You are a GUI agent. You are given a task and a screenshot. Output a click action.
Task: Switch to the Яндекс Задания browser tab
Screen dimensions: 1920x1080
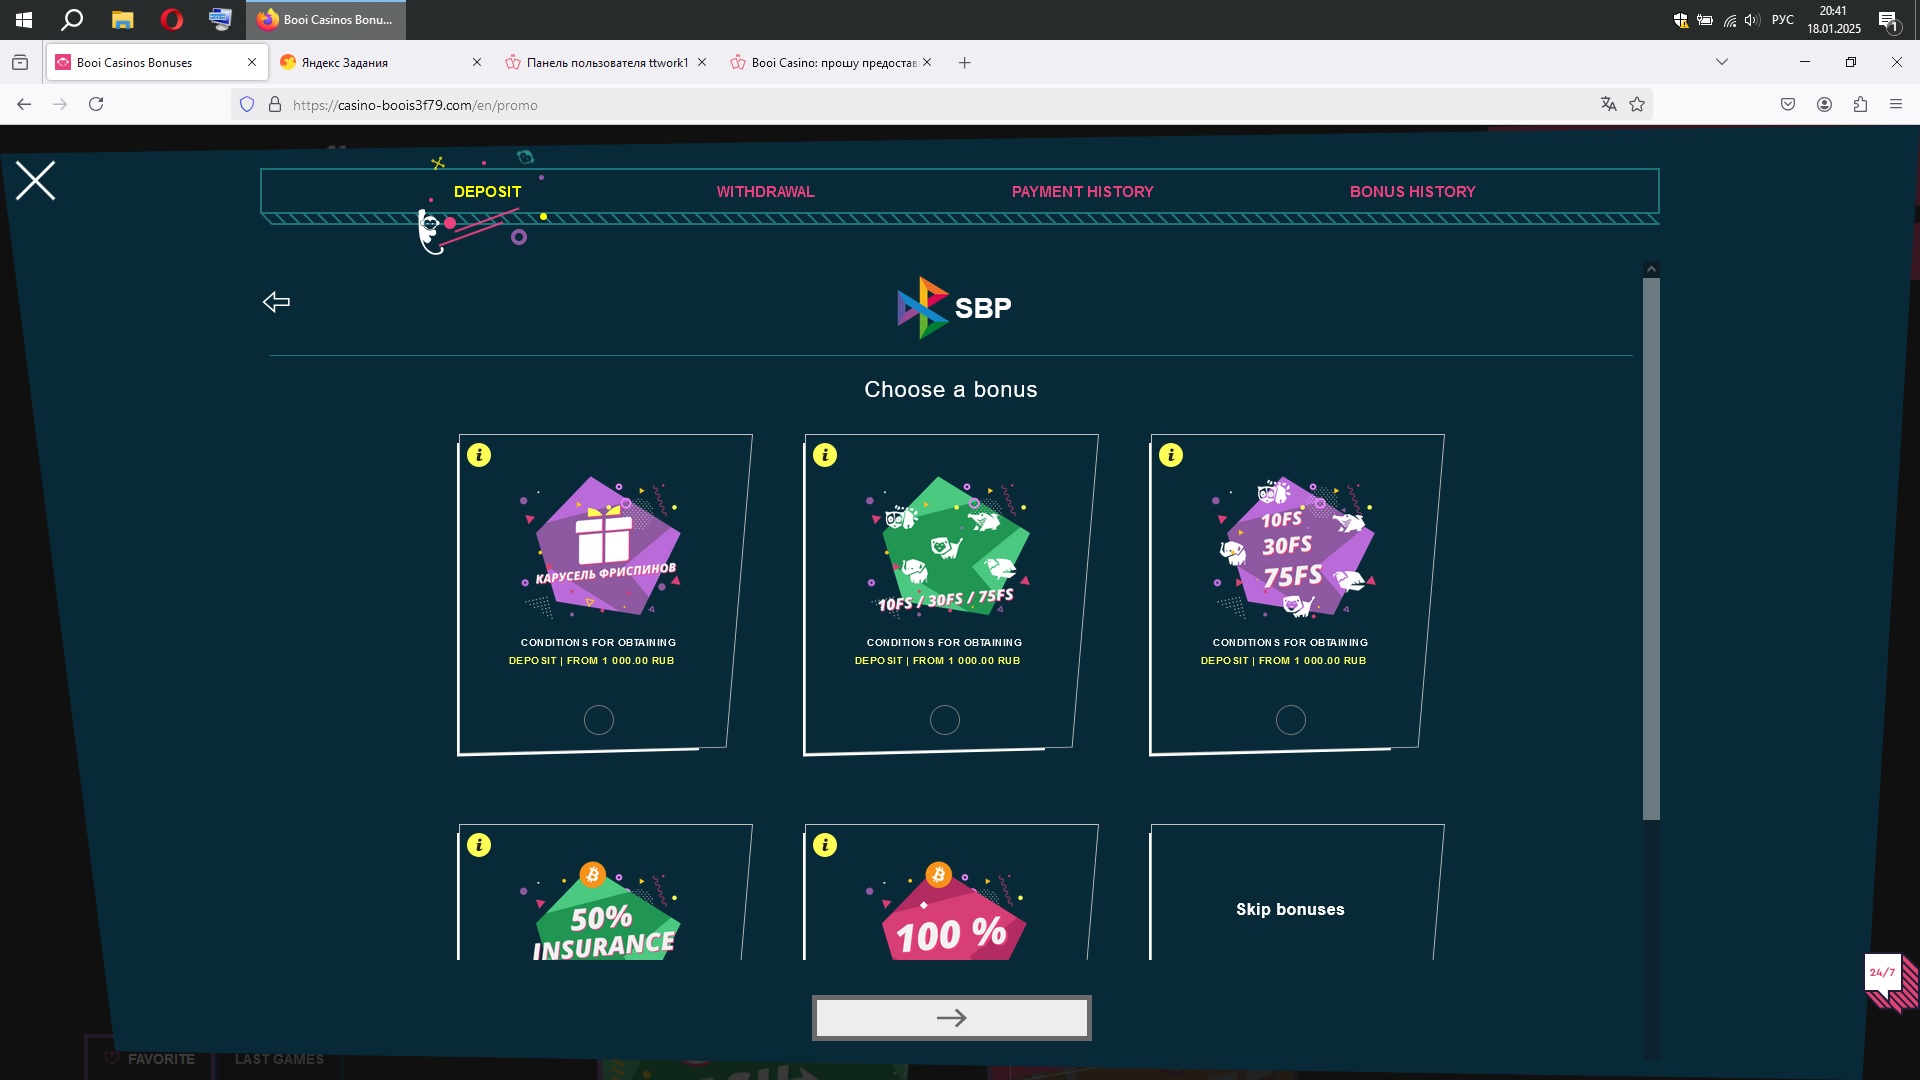click(x=379, y=62)
